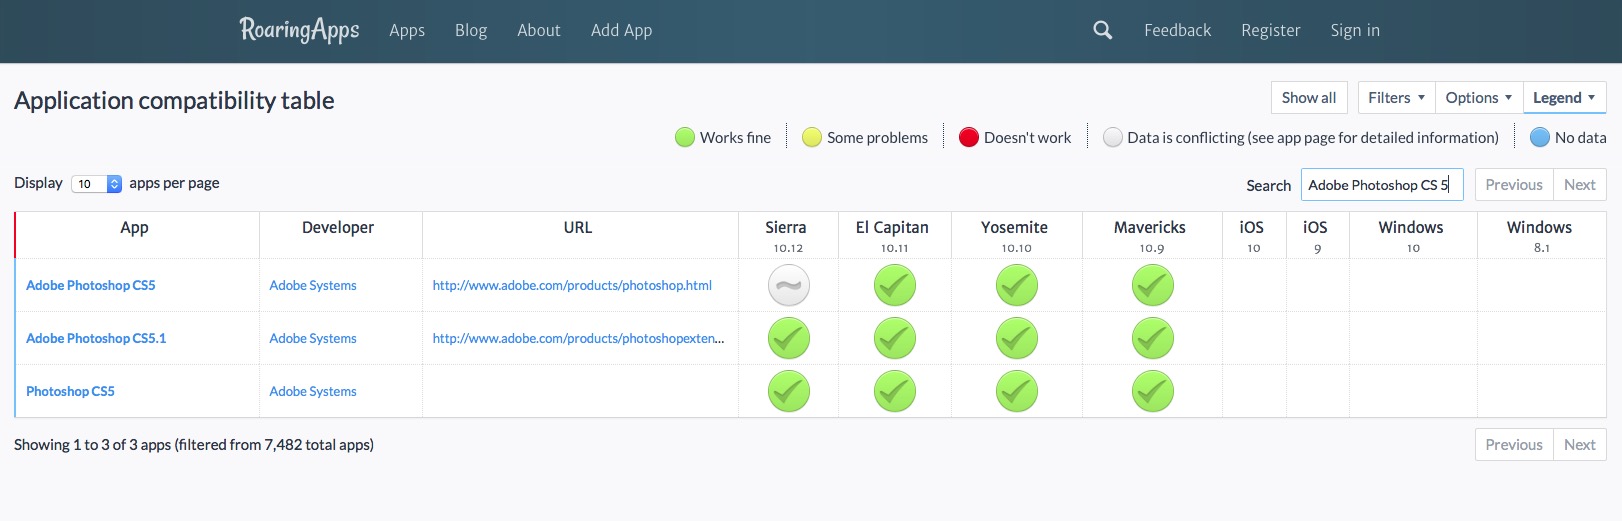Image resolution: width=1622 pixels, height=521 pixels.
Task: Open Feedback from the navbar
Action: pyautogui.click(x=1178, y=30)
